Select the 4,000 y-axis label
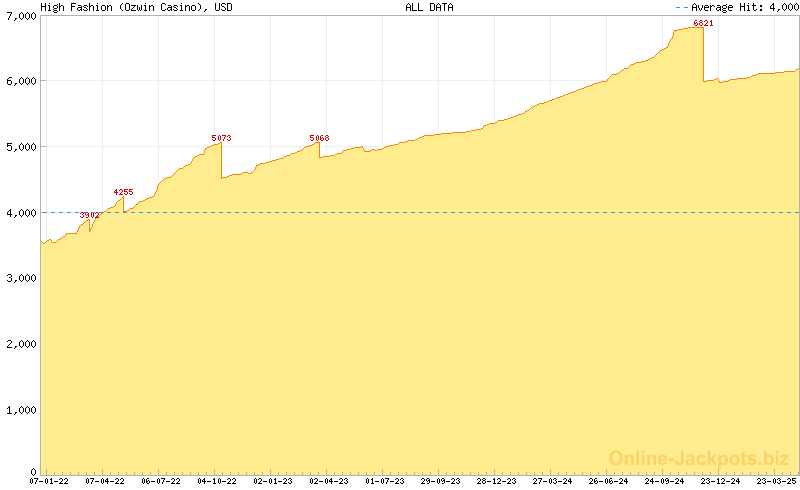Viewport: 800px width, 490px height. pyautogui.click(x=20, y=212)
